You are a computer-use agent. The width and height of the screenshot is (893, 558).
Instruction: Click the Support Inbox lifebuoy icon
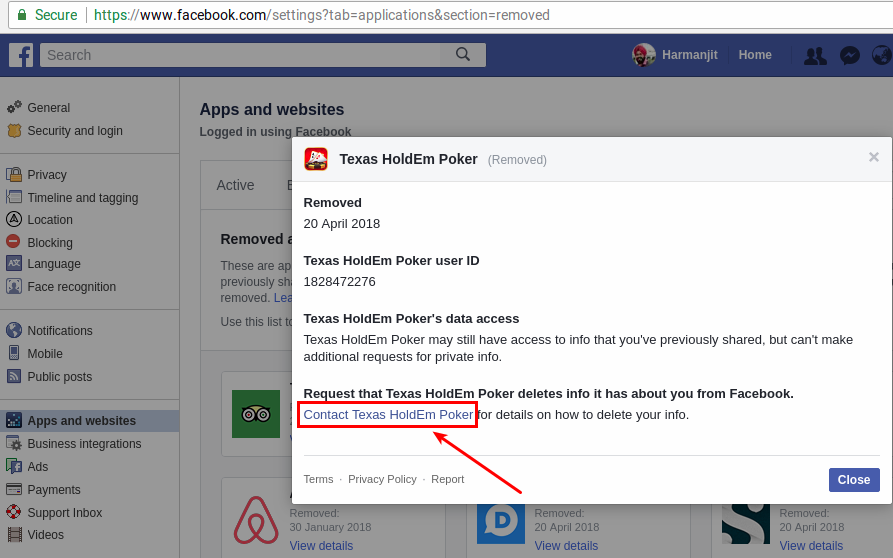pyautogui.click(x=14, y=512)
